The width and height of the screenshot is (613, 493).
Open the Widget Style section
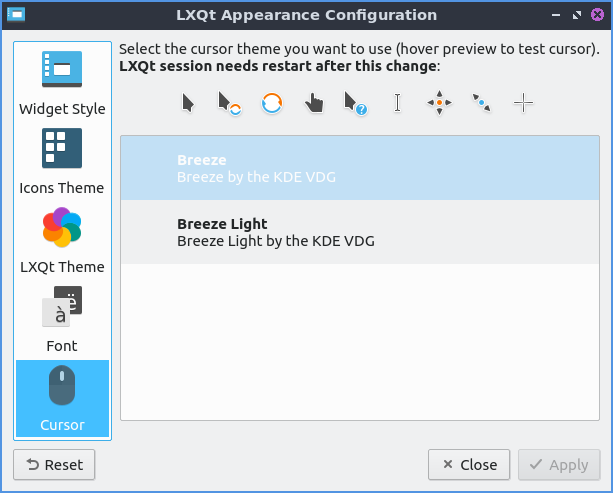click(x=62, y=83)
